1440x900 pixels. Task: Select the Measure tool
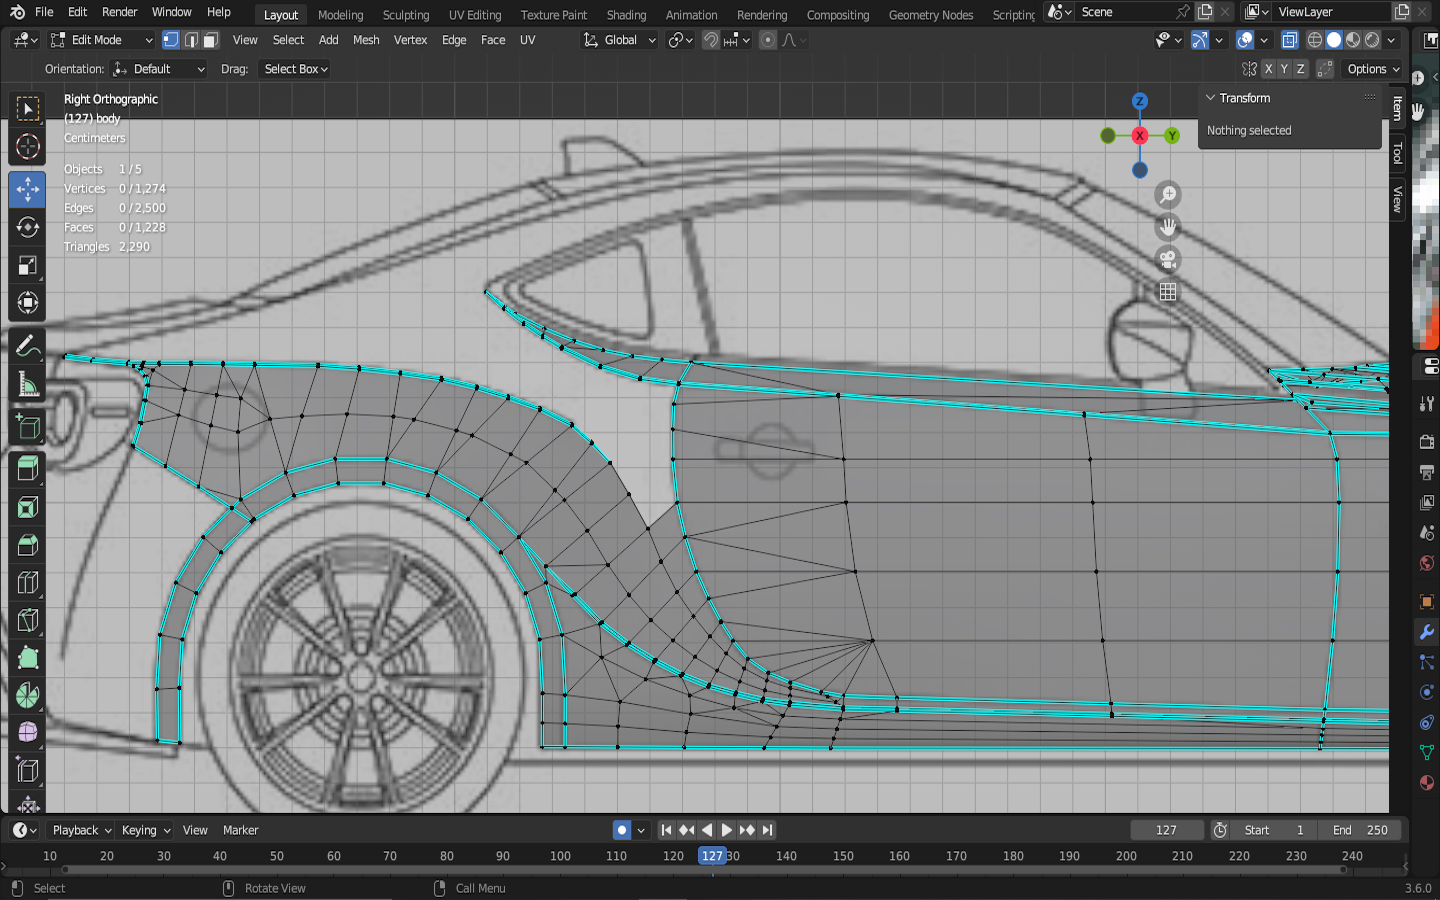pyautogui.click(x=27, y=386)
